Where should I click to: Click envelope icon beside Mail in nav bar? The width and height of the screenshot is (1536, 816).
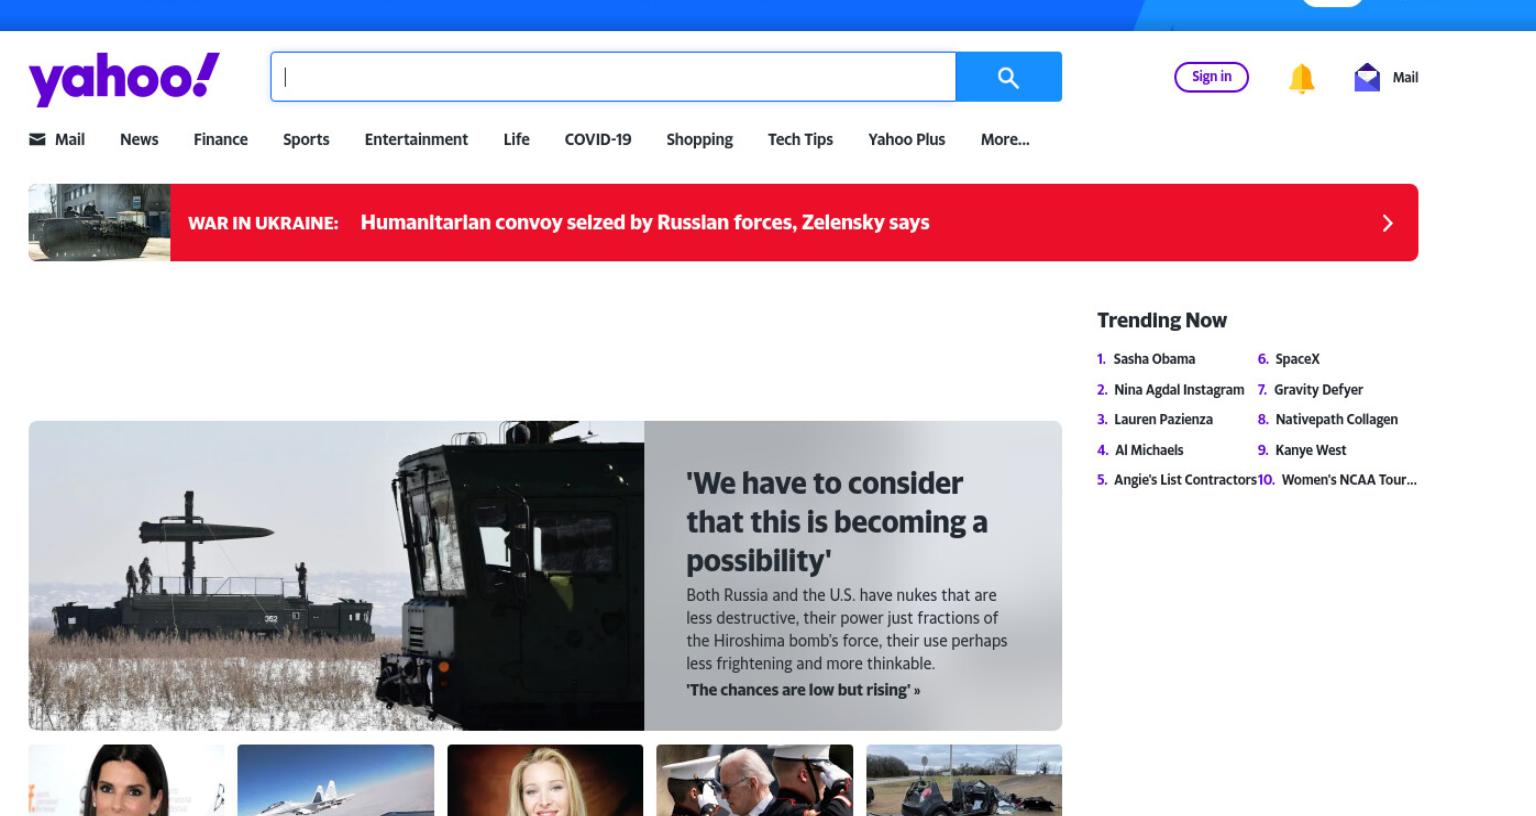point(37,139)
